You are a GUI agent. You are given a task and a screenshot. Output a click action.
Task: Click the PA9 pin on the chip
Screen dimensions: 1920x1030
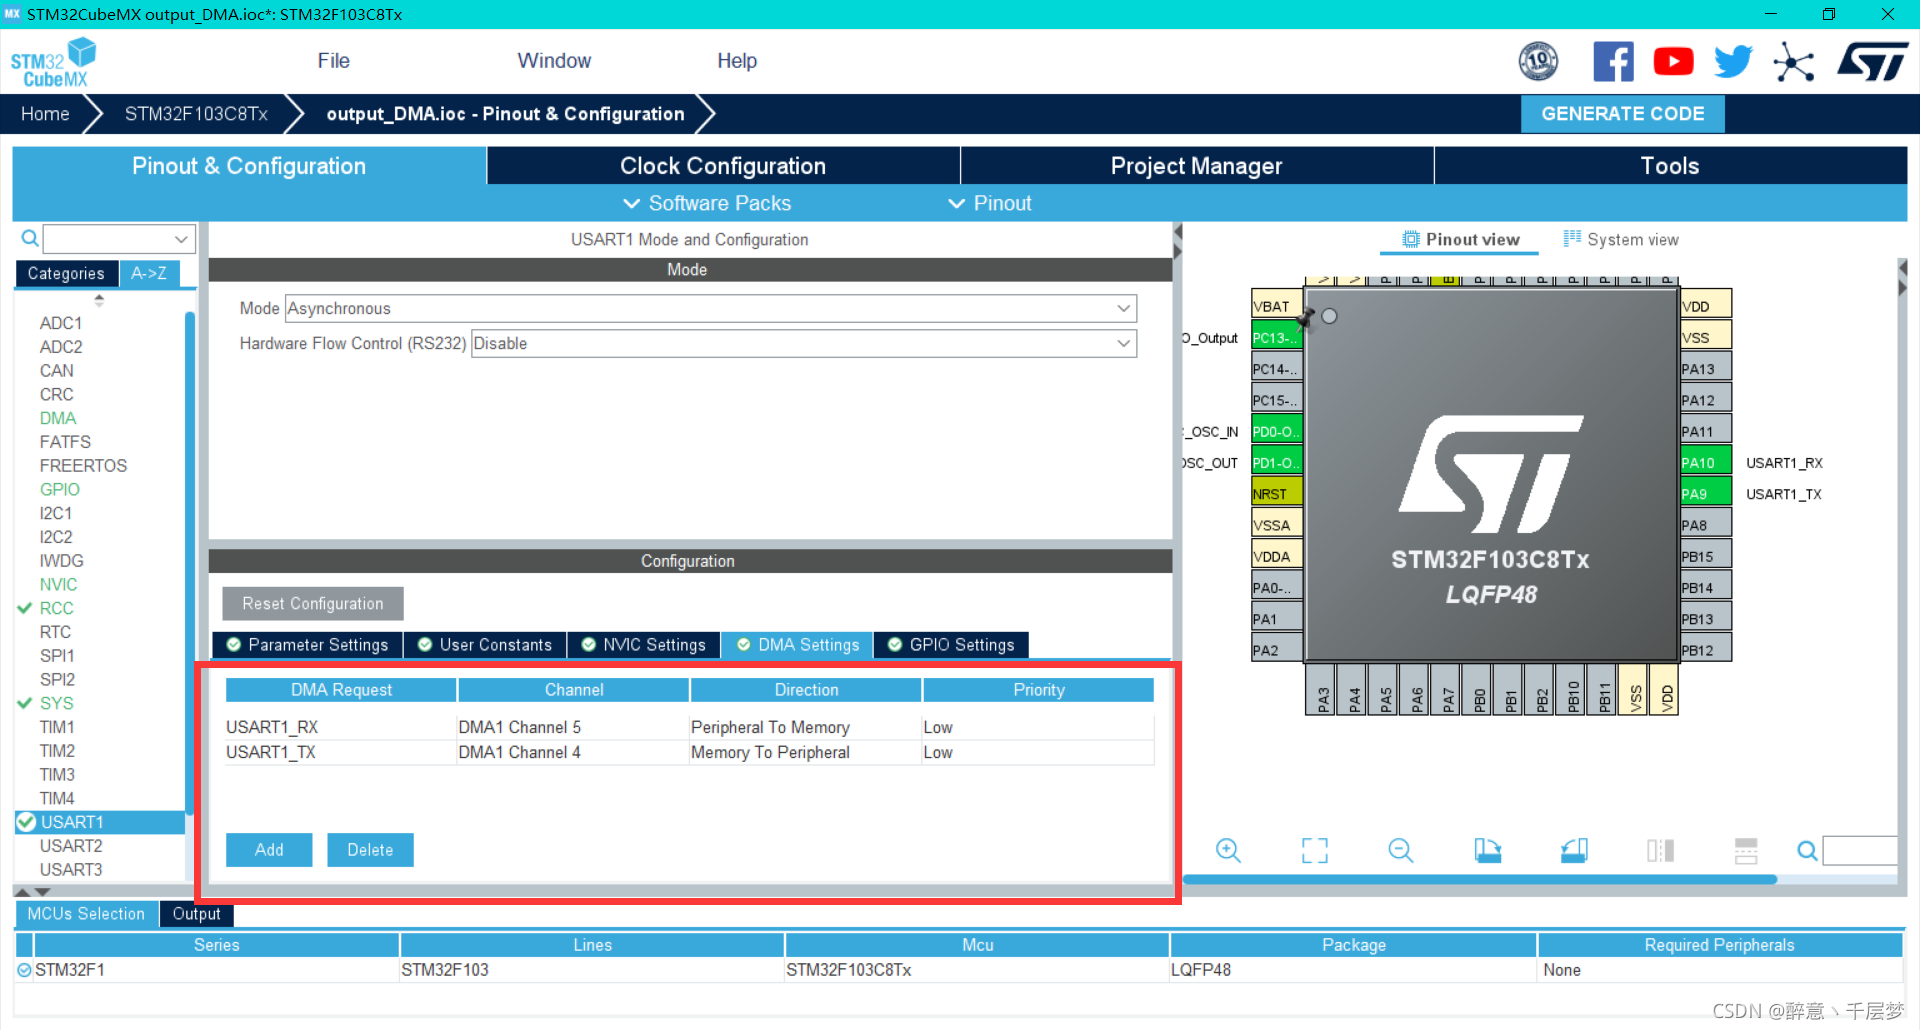1706,493
